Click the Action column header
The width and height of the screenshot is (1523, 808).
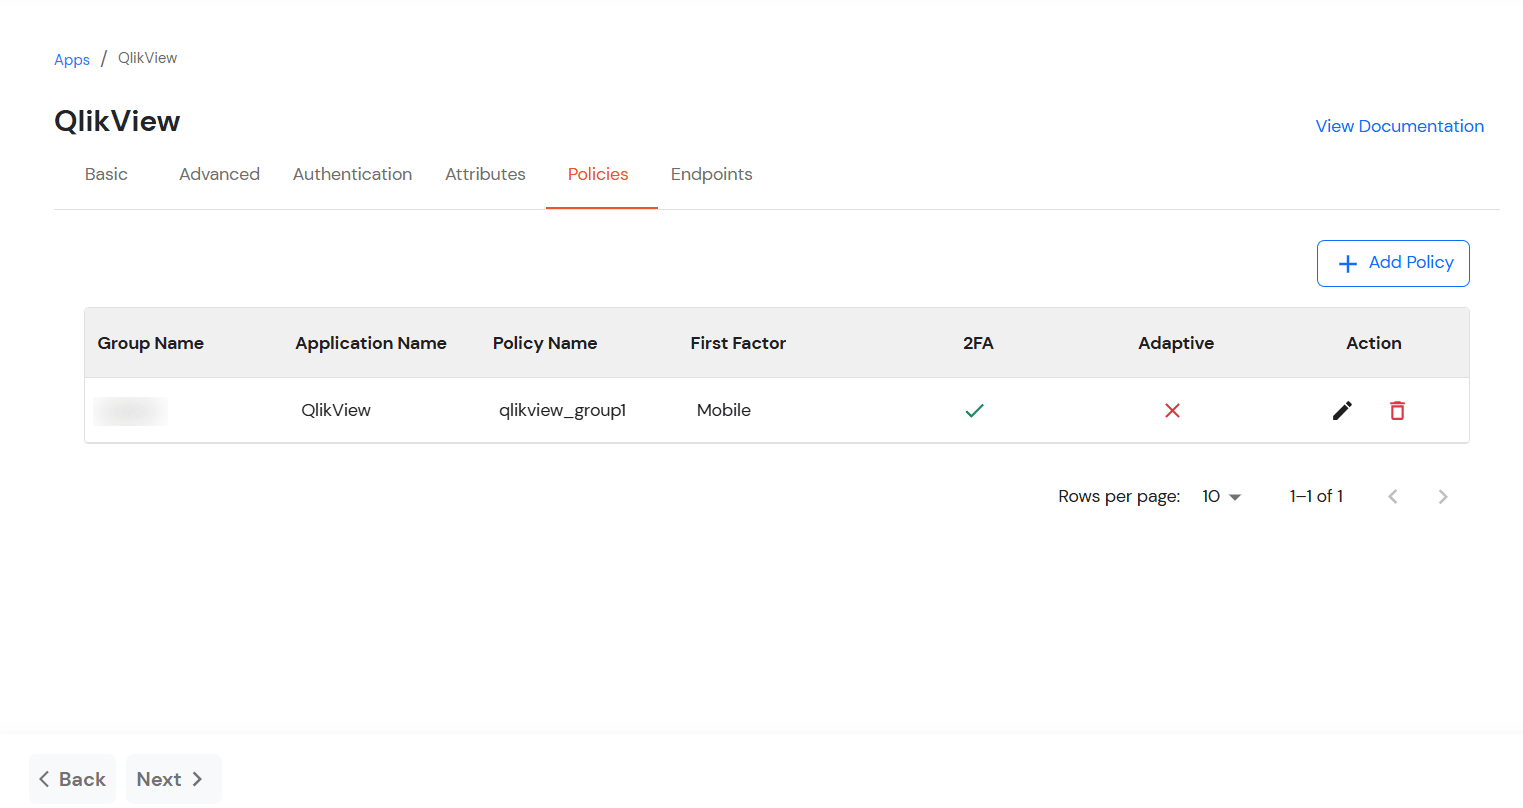pos(1373,343)
